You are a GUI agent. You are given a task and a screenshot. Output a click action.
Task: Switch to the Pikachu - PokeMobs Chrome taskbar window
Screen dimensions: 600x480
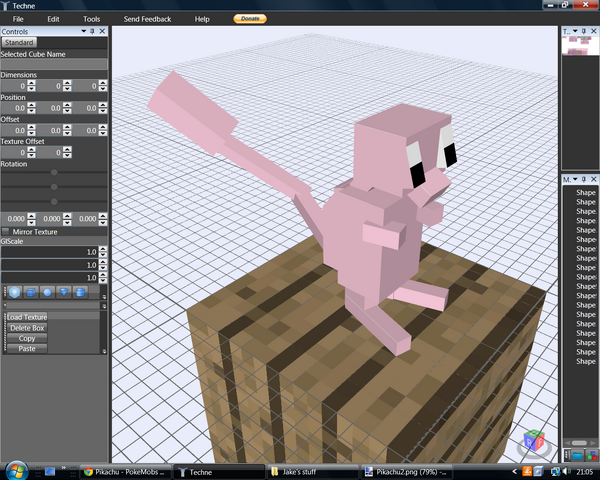point(126,472)
